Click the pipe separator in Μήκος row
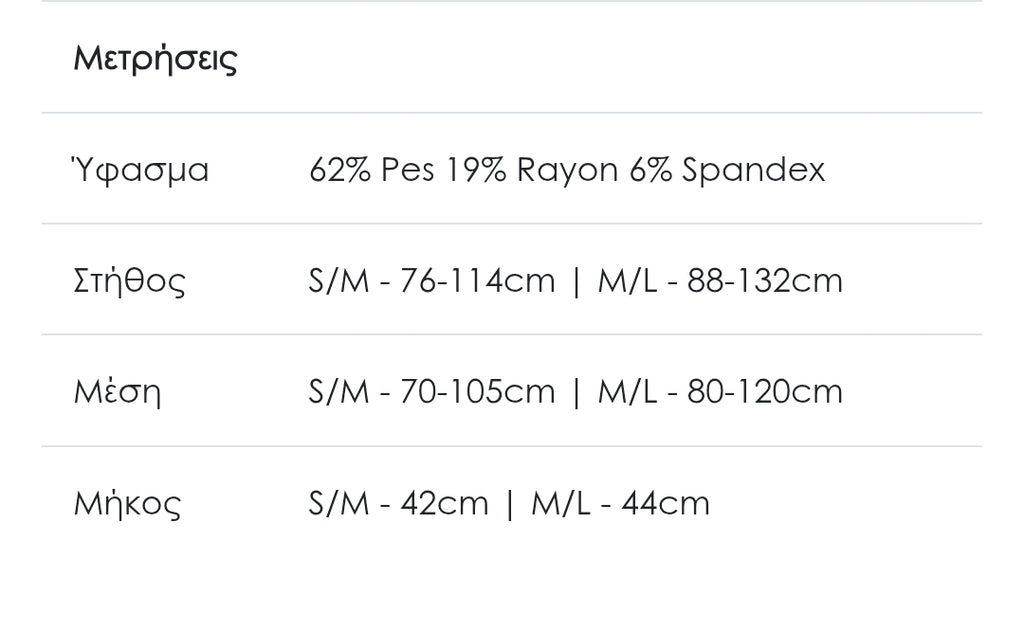The width and height of the screenshot is (1024, 631). coord(509,502)
